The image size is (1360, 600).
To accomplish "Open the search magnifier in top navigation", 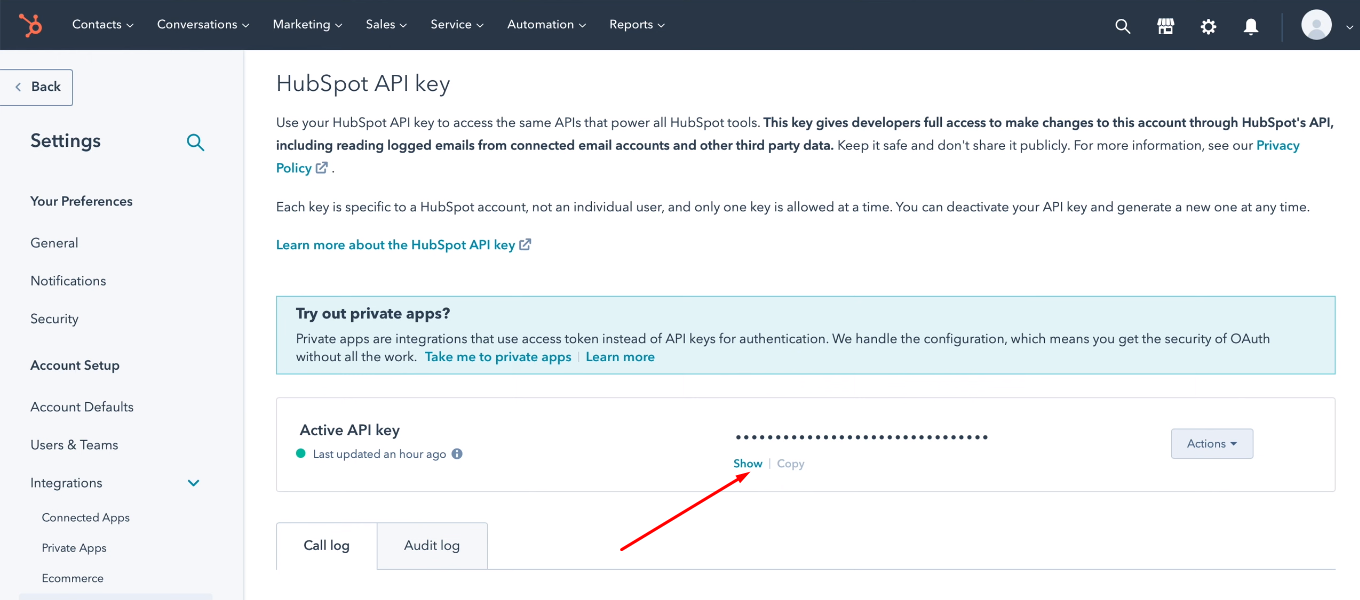I will point(1123,27).
